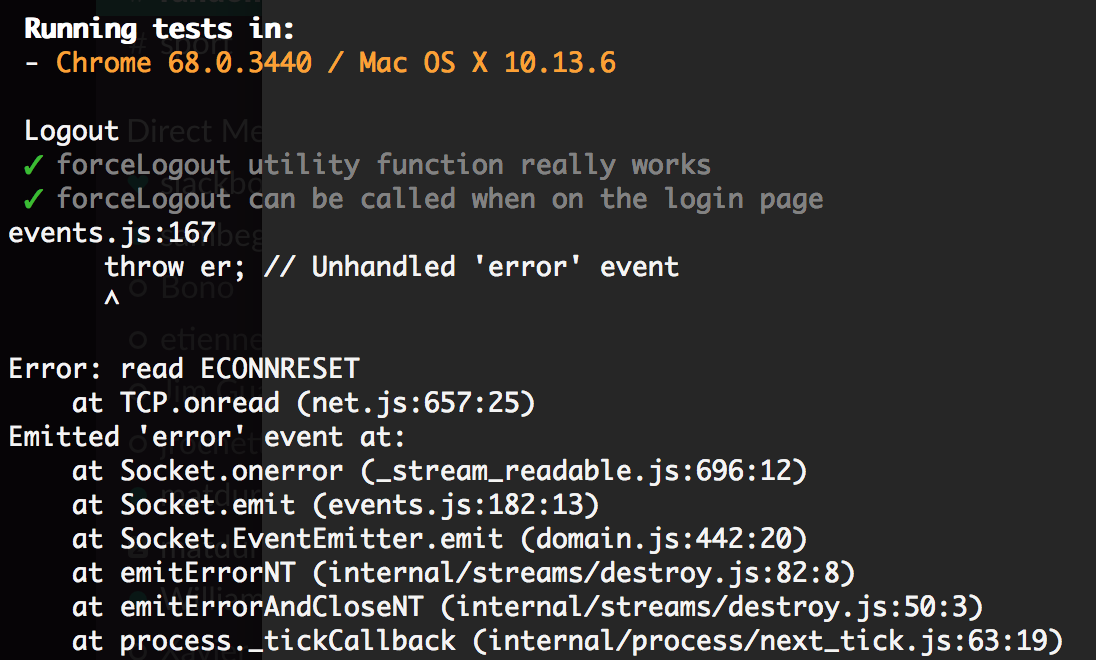Select the "Running tests in:" heading
Viewport: 1096px width, 660px height.
tap(159, 29)
